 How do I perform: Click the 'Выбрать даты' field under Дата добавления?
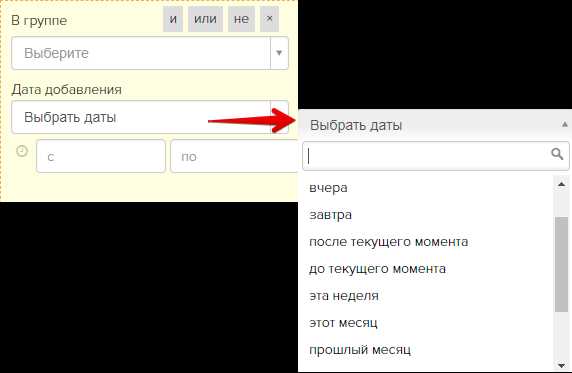point(150,118)
